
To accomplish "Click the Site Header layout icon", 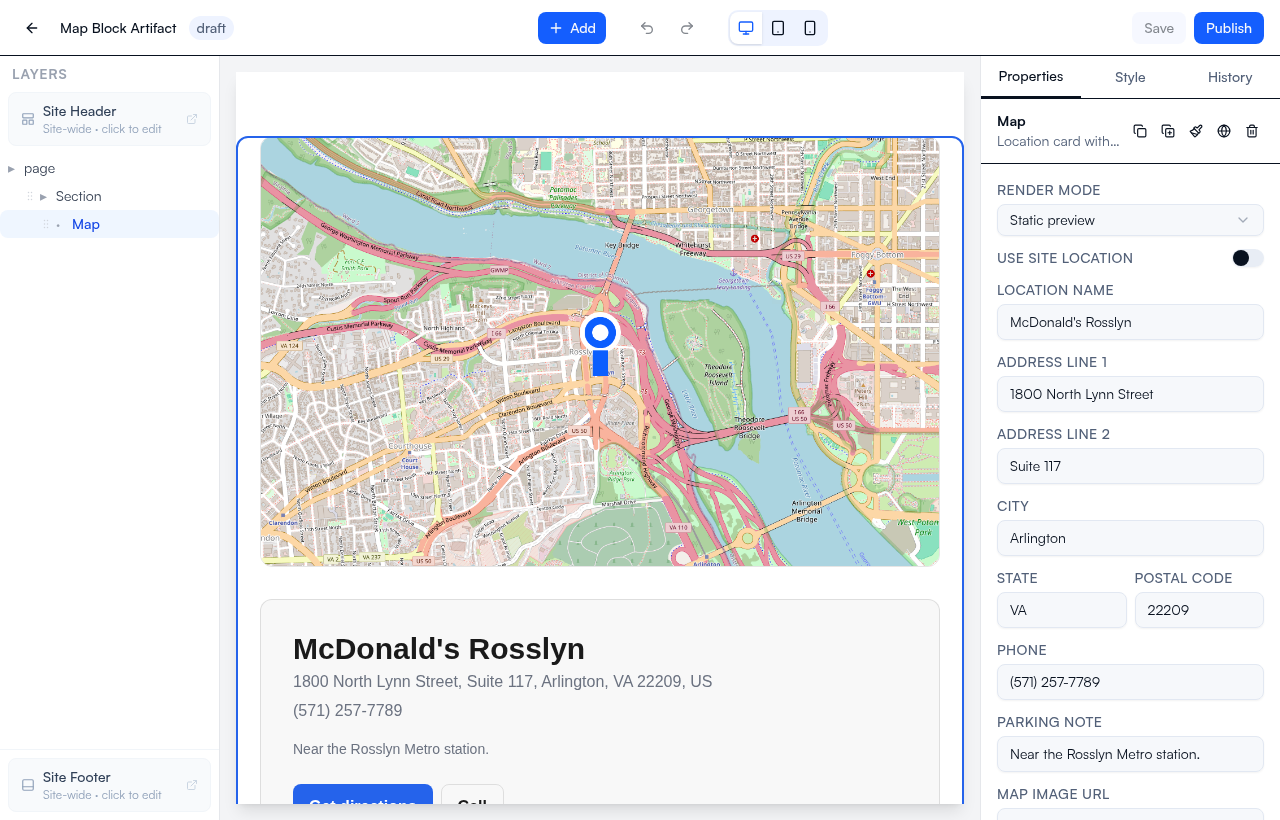I will [28, 119].
